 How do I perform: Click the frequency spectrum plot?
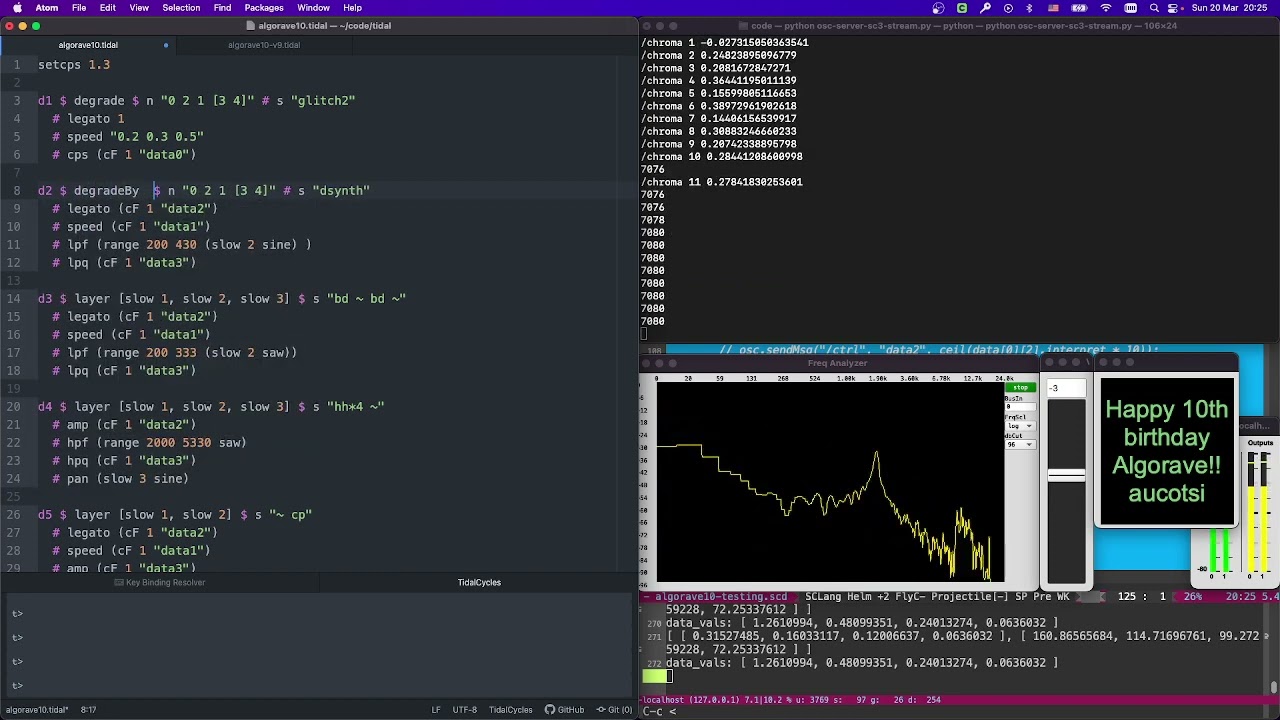(x=830, y=483)
